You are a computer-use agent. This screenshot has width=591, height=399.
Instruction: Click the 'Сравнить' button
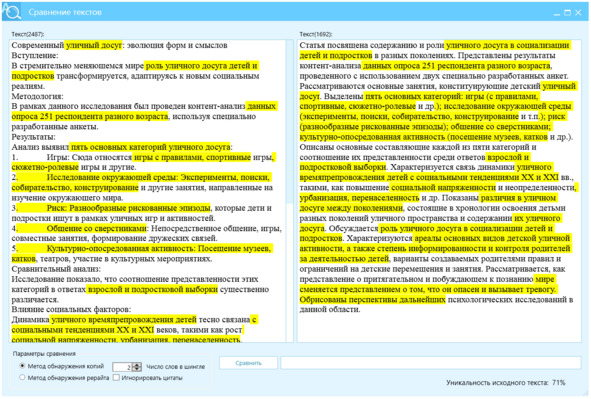coord(248,363)
